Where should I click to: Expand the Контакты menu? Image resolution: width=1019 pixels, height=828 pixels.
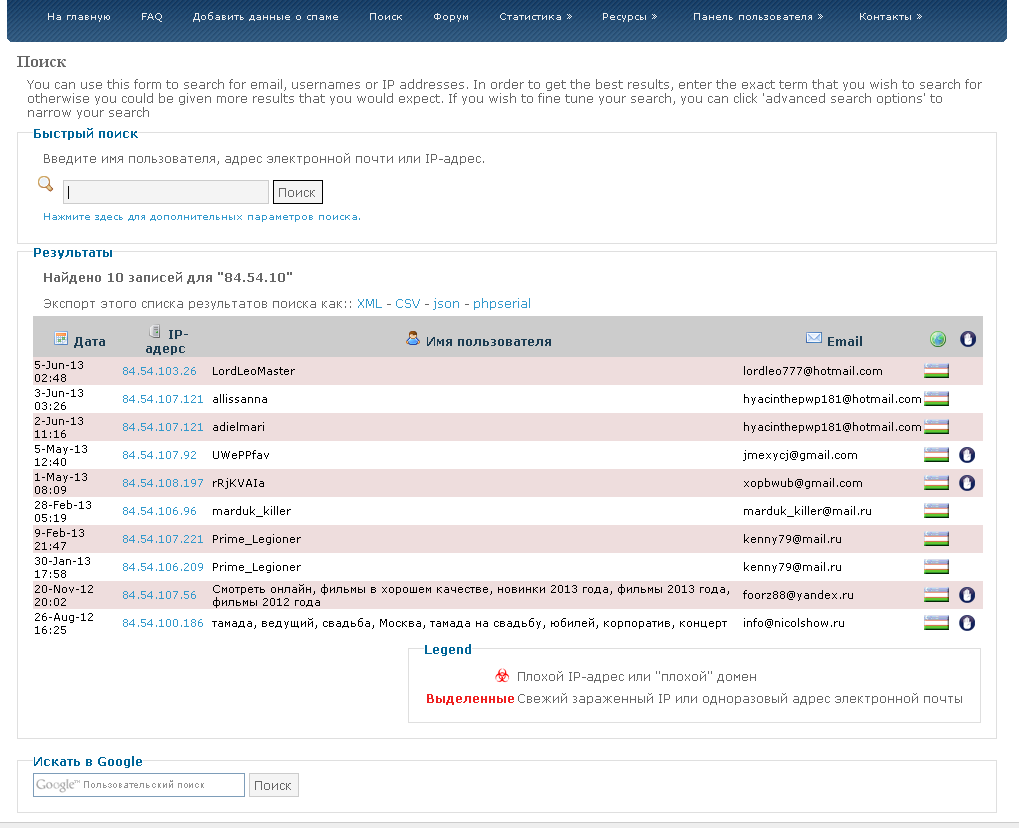coord(890,17)
